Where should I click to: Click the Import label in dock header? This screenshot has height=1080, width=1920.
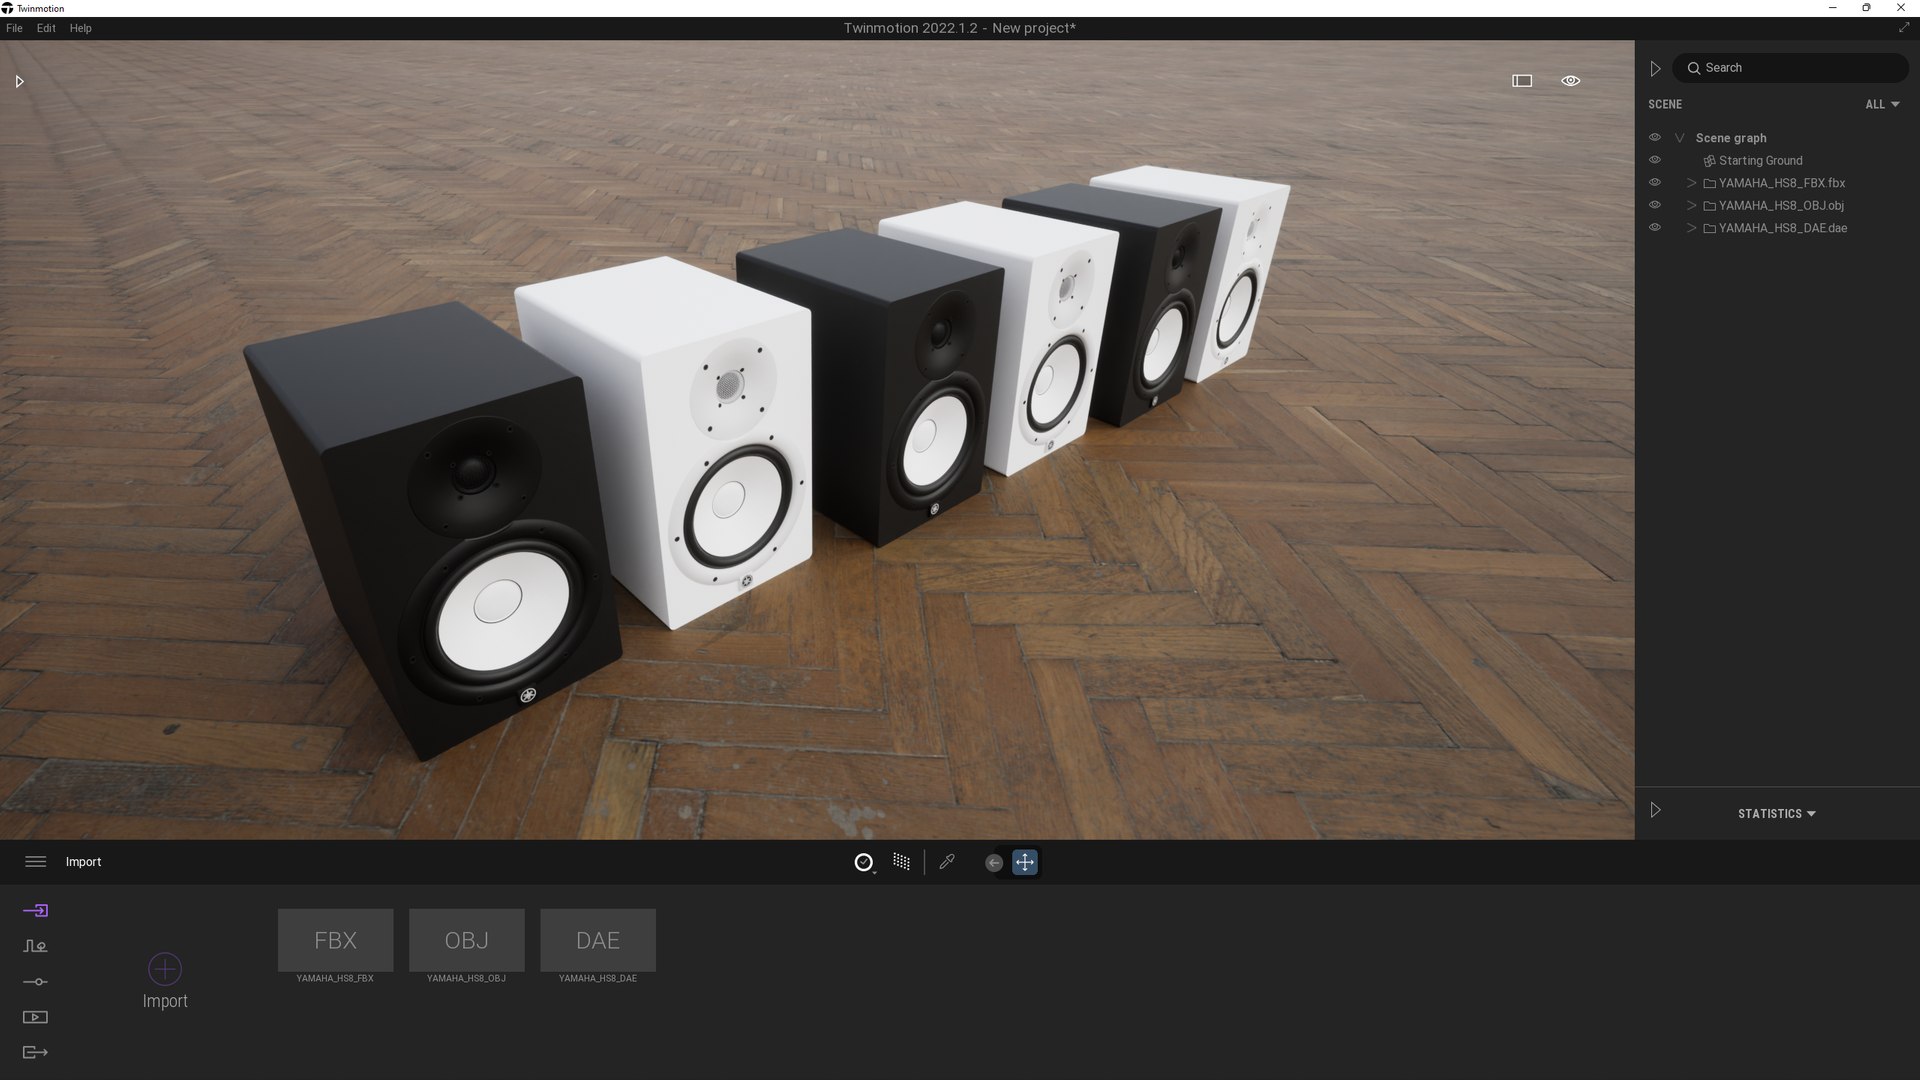[83, 862]
